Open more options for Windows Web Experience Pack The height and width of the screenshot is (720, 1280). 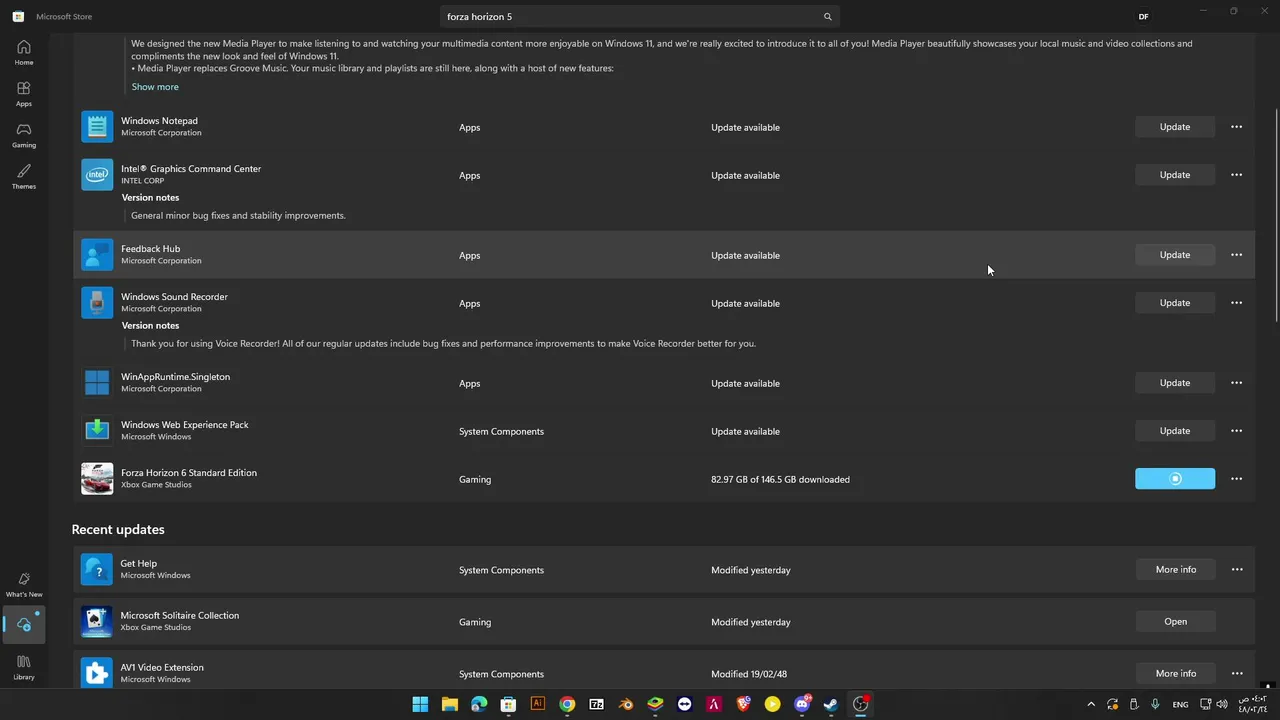coord(1236,431)
